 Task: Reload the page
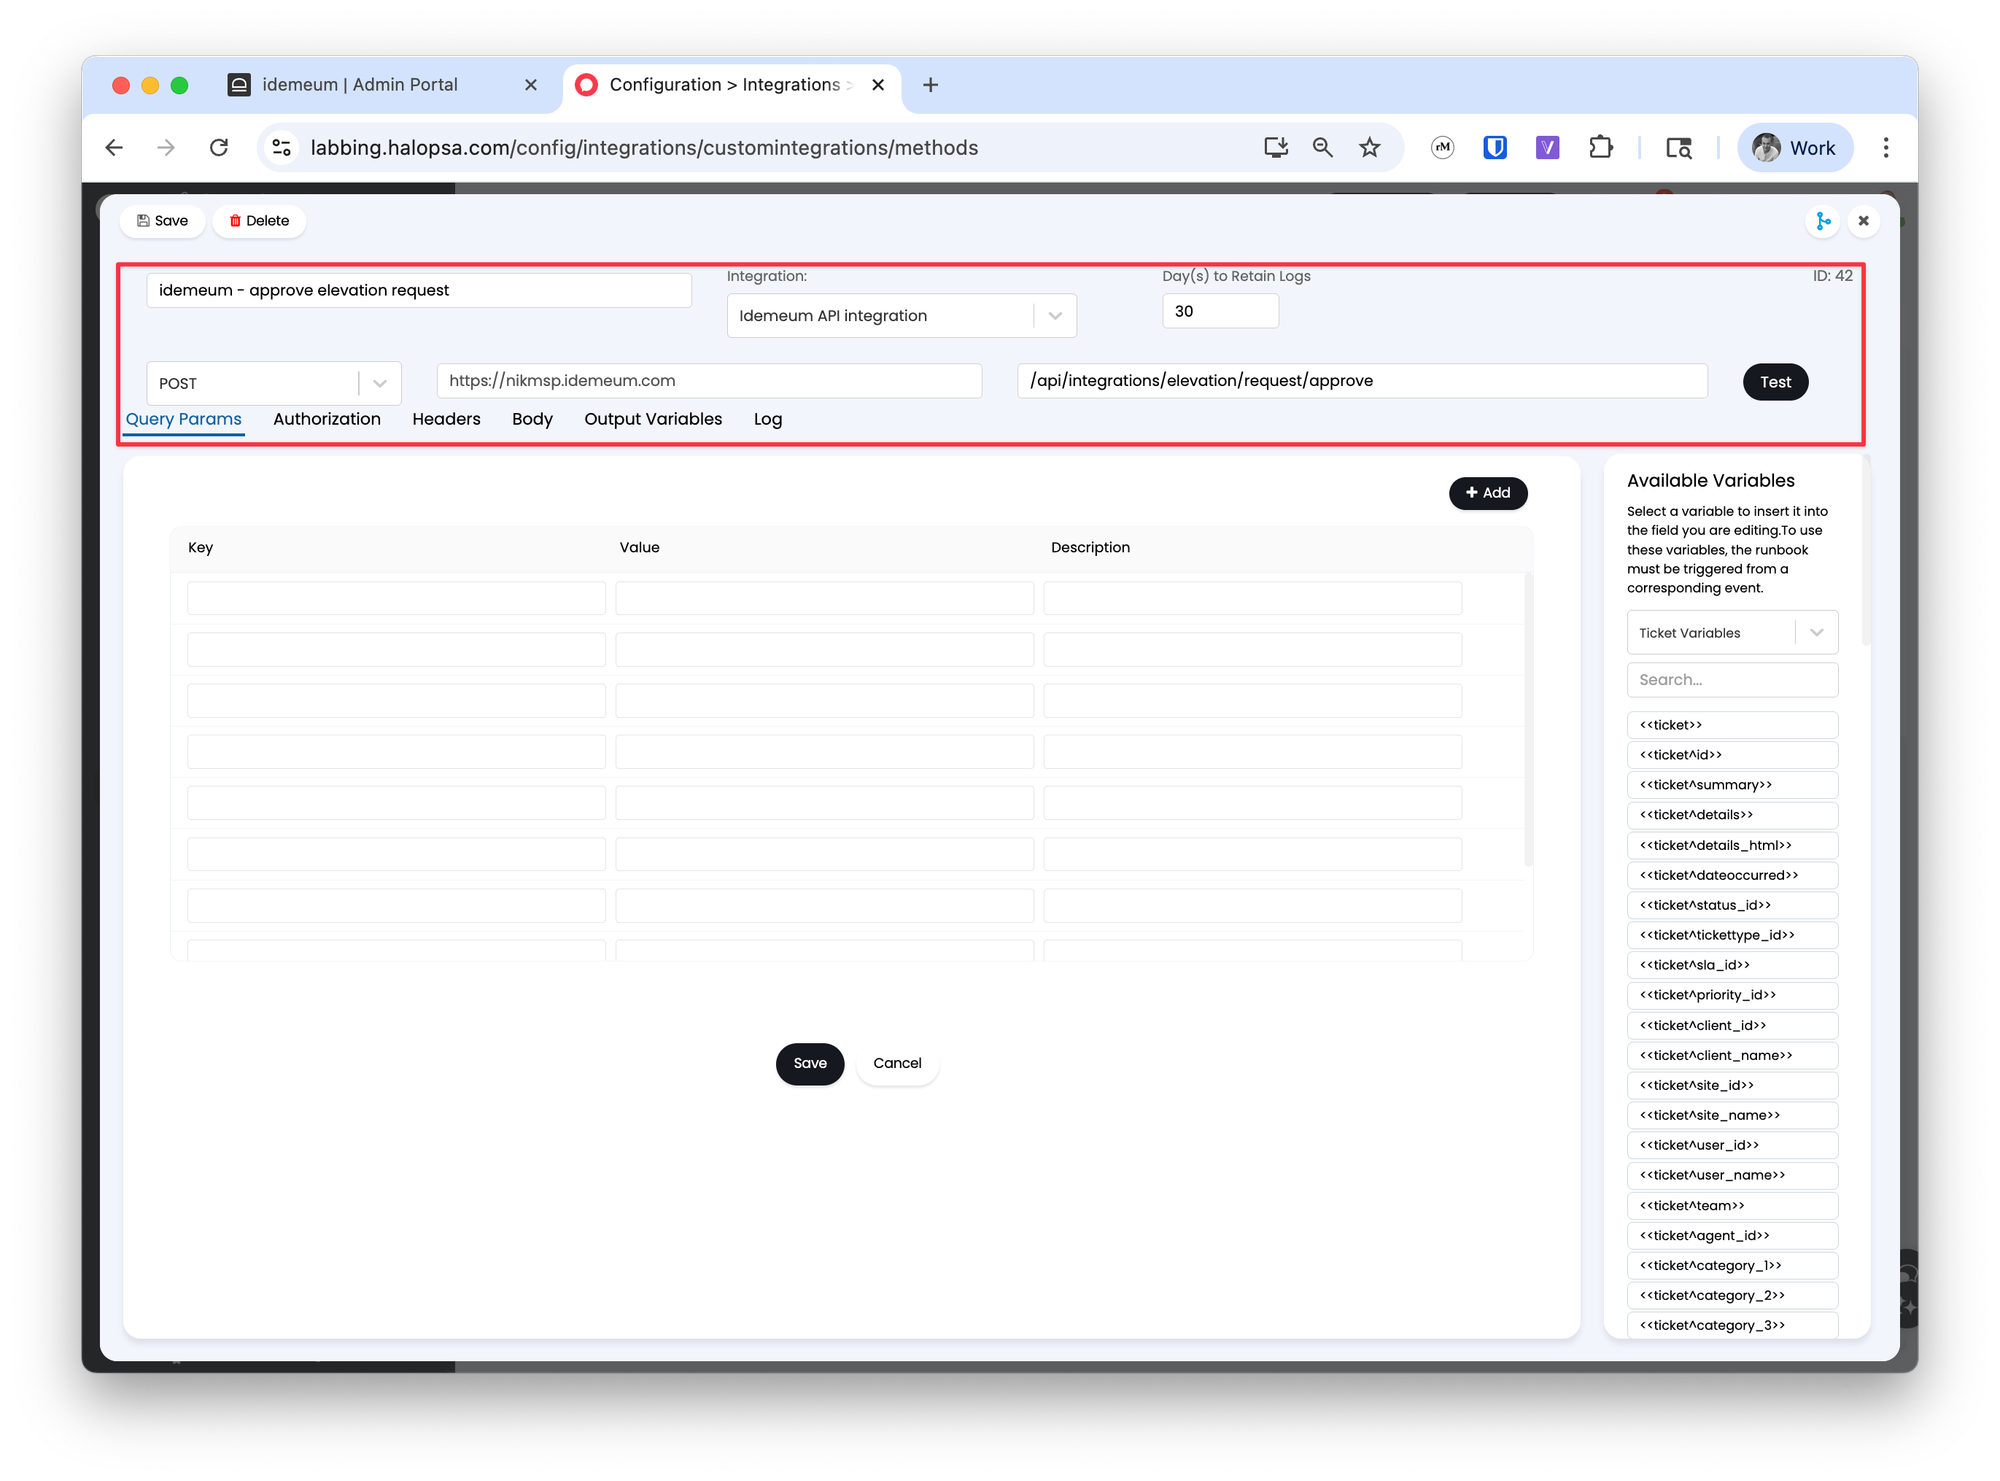pyautogui.click(x=219, y=148)
